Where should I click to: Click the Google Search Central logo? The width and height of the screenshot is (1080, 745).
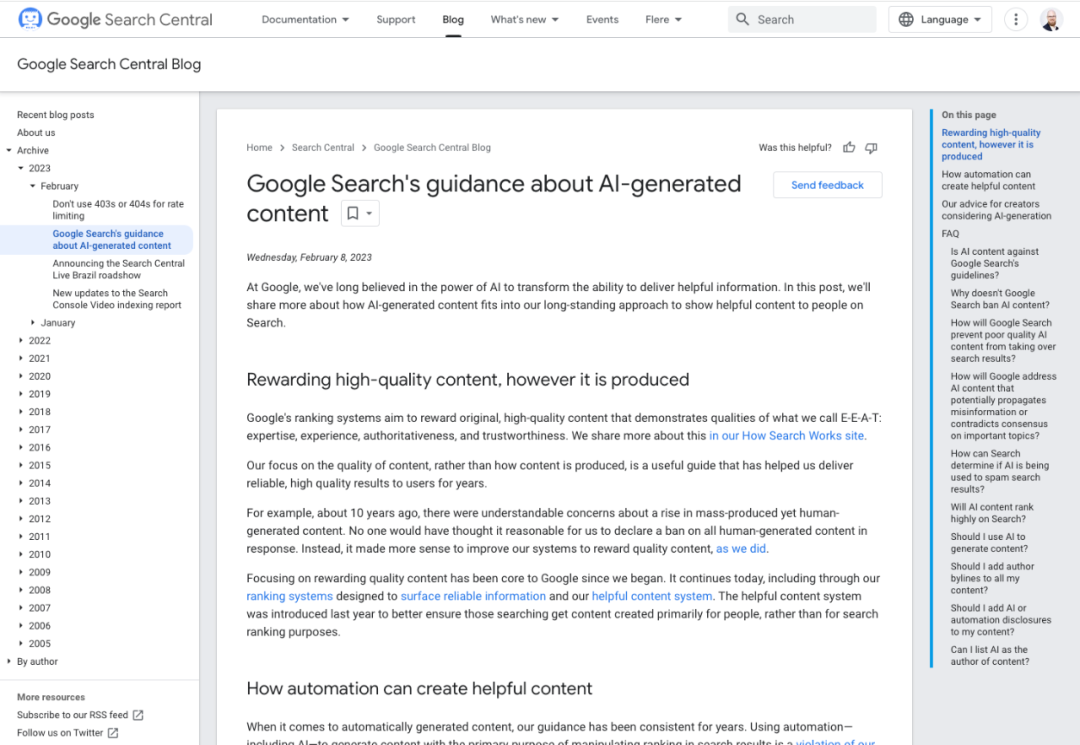tap(116, 19)
